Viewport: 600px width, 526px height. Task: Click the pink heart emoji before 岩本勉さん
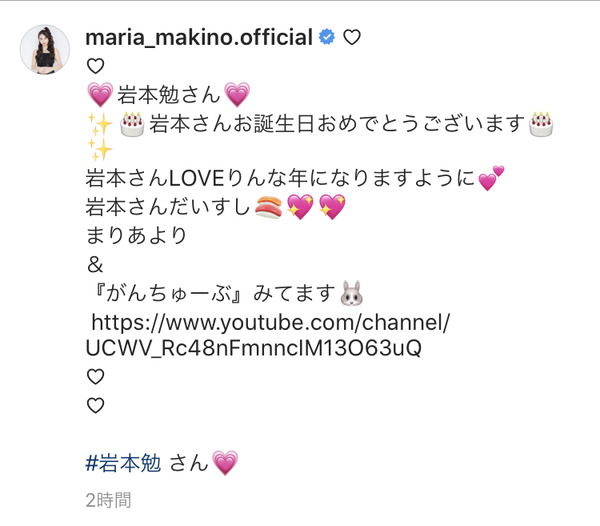100,94
